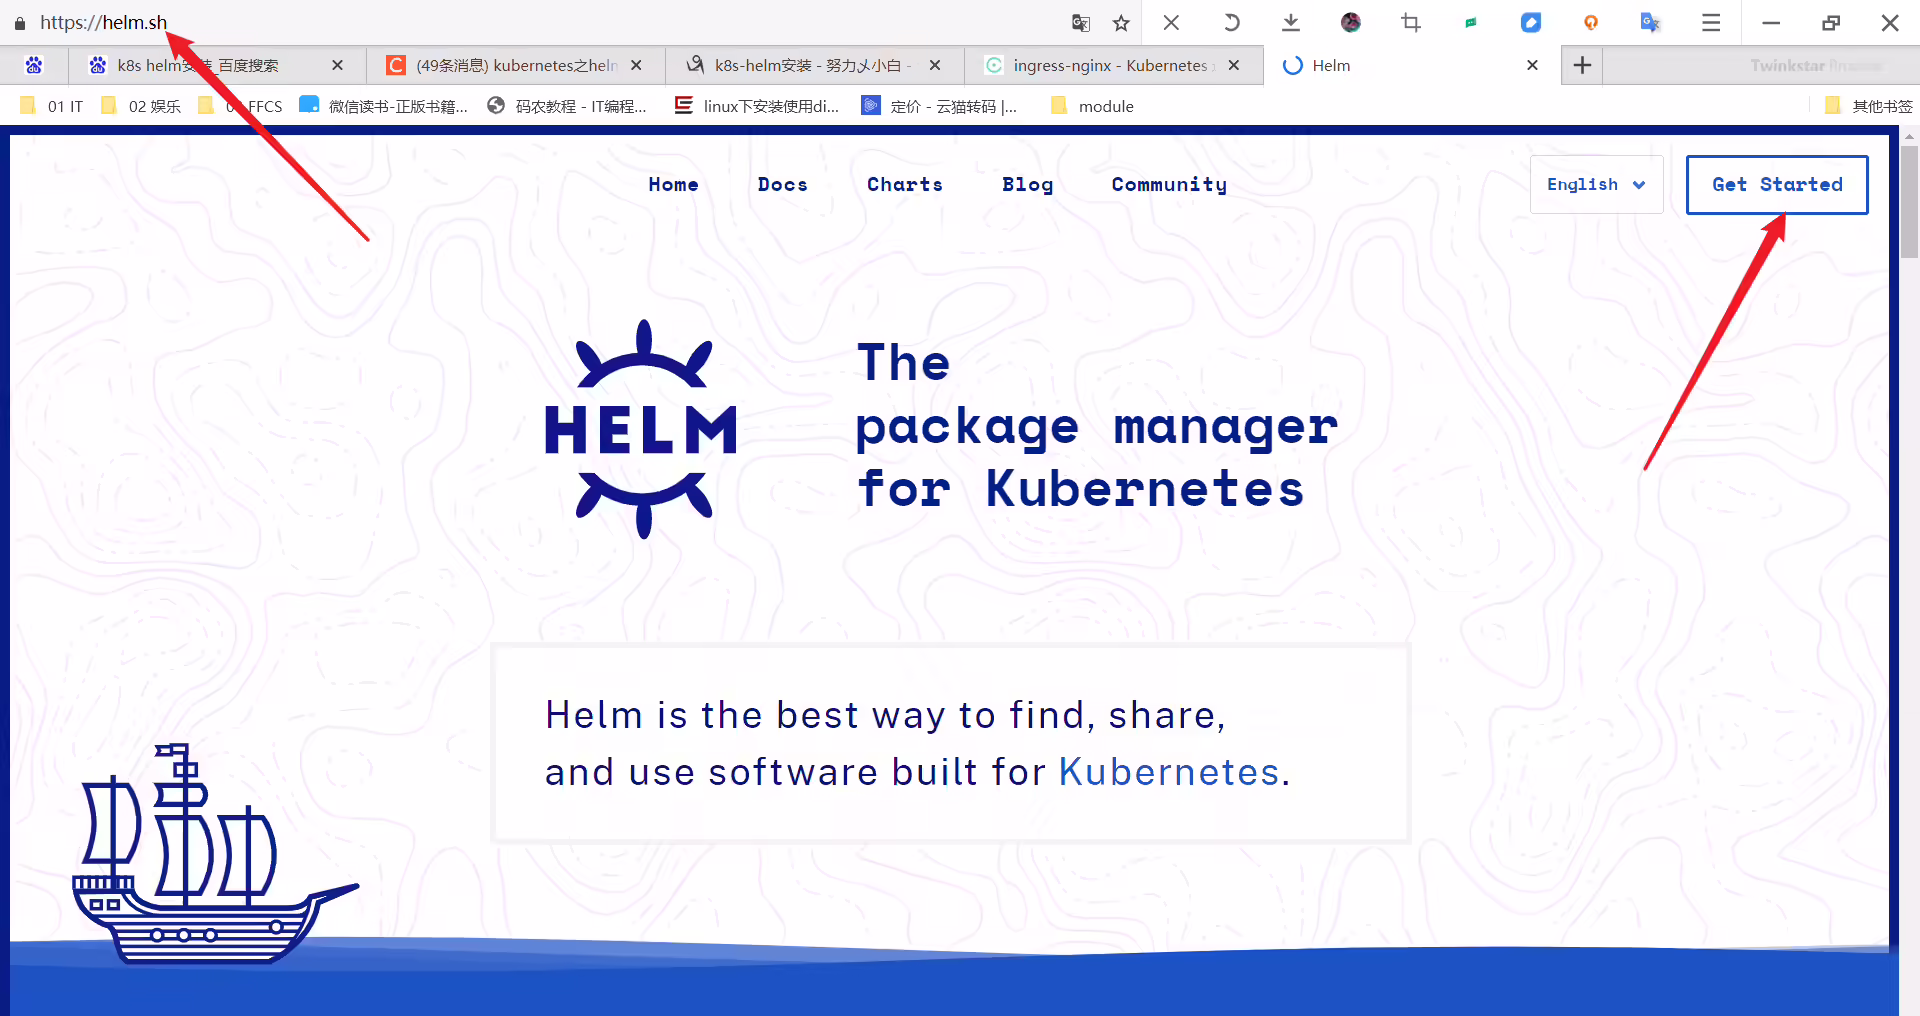Image resolution: width=1920 pixels, height=1016 pixels.
Task: Close the 'k8s-helm安装' tab
Action: point(935,65)
